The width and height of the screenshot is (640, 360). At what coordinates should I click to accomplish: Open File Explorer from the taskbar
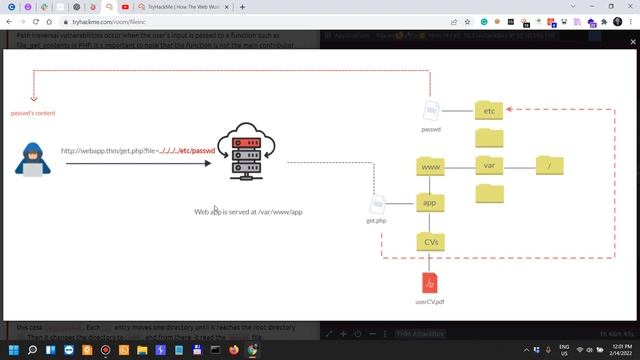142,350
